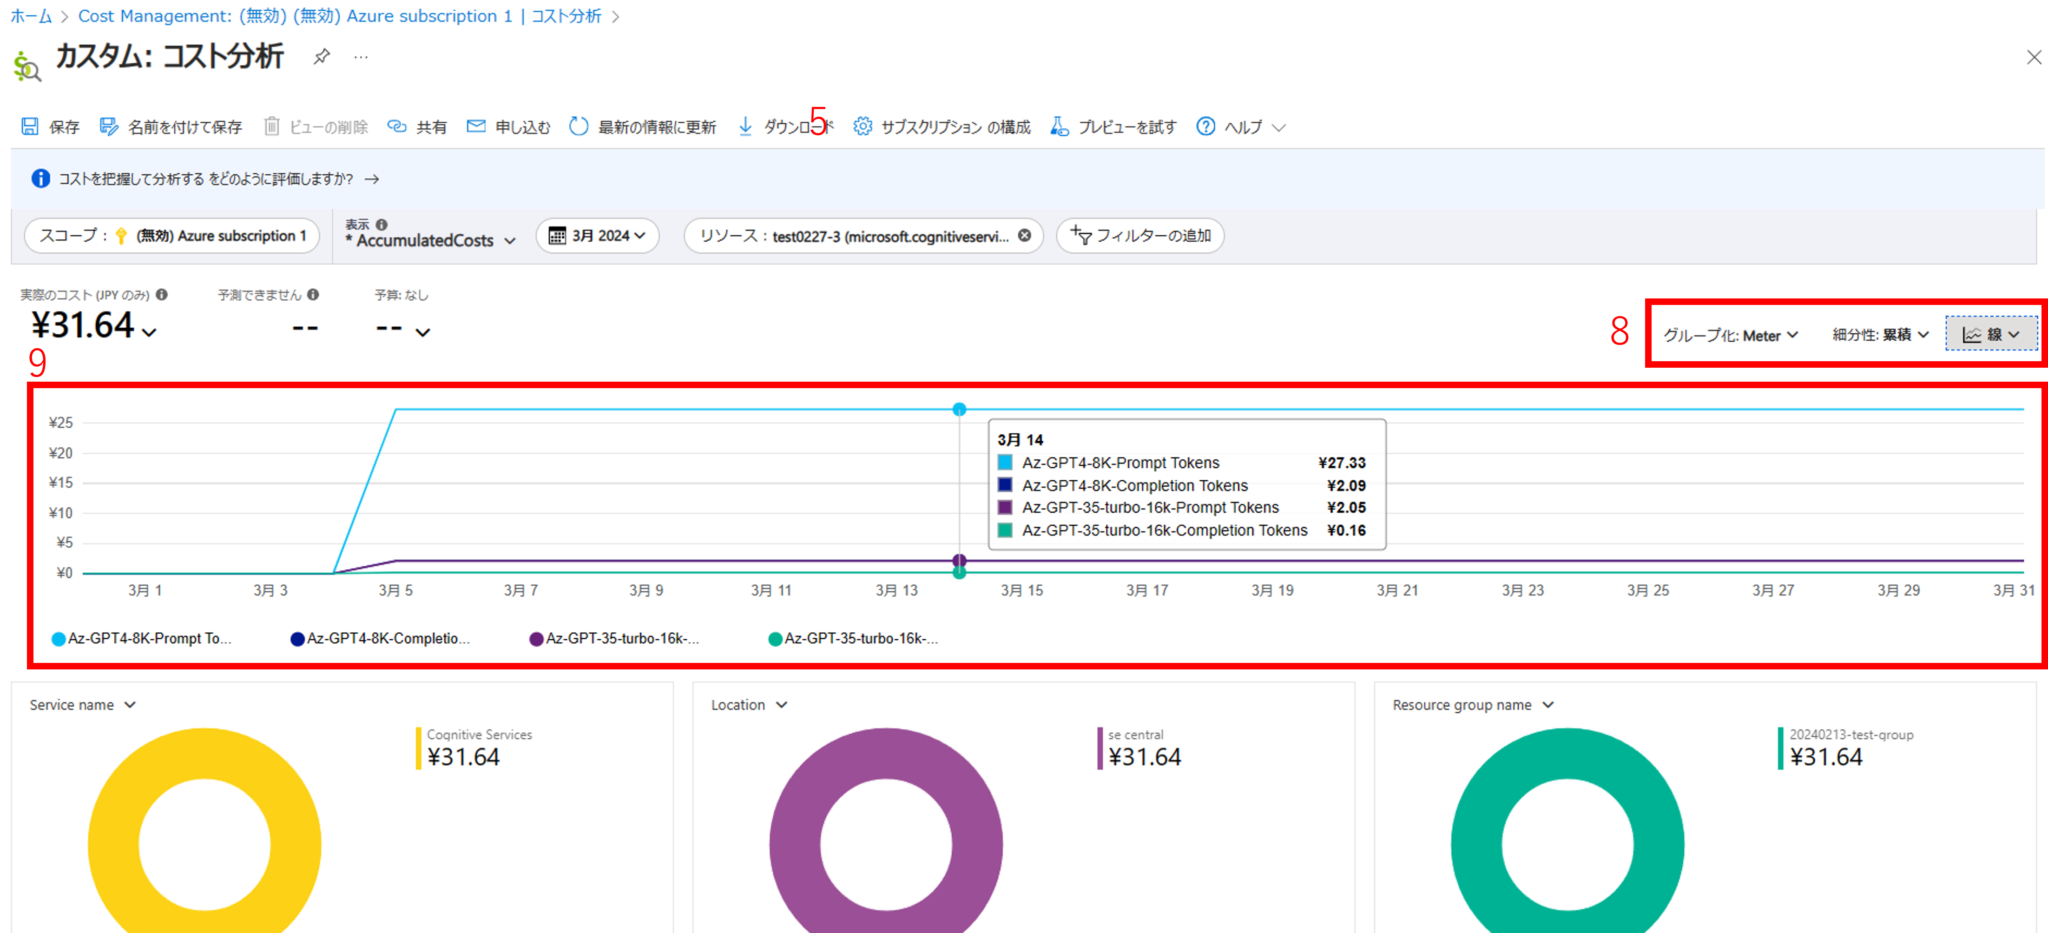The height and width of the screenshot is (933, 2048).
Task: Open the 細分性: 累積 dropdown
Action: coord(1880,335)
